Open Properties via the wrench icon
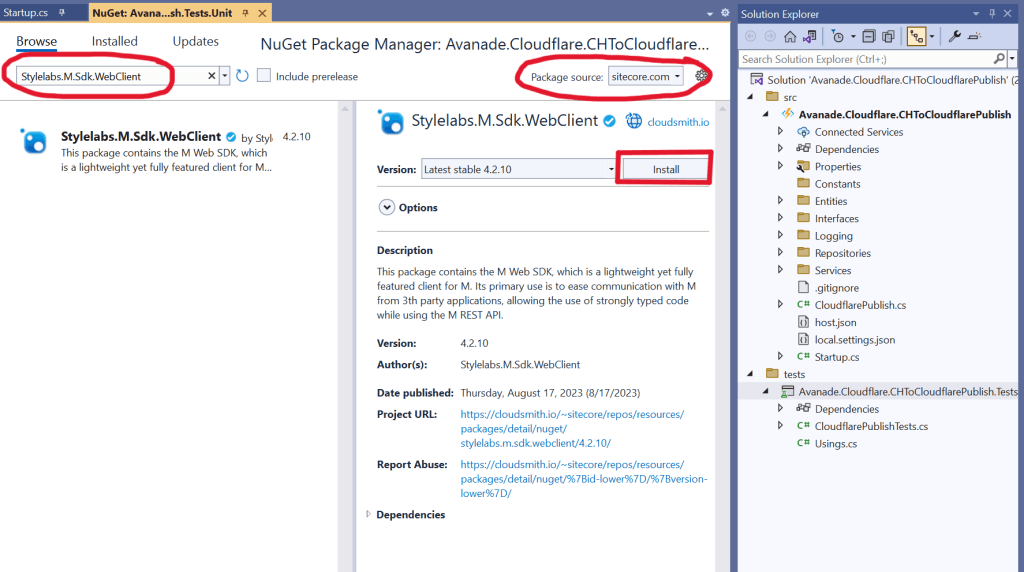Screen dimensions: 1024x572 [x=954, y=36]
